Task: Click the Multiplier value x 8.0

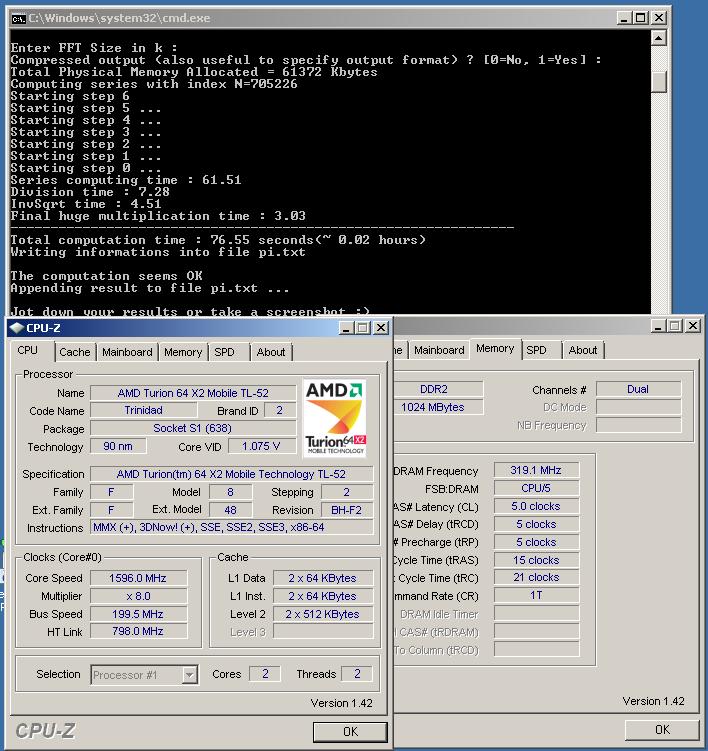Action: click(x=138, y=596)
